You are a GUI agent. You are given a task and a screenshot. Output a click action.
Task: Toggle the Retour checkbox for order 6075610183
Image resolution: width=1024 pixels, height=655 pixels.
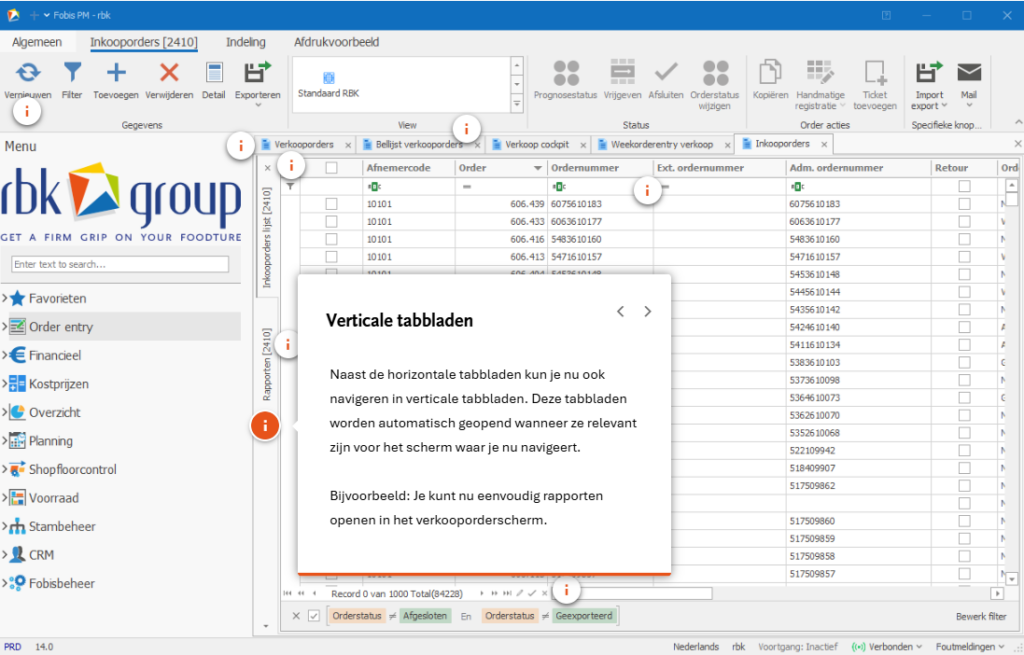coord(964,204)
